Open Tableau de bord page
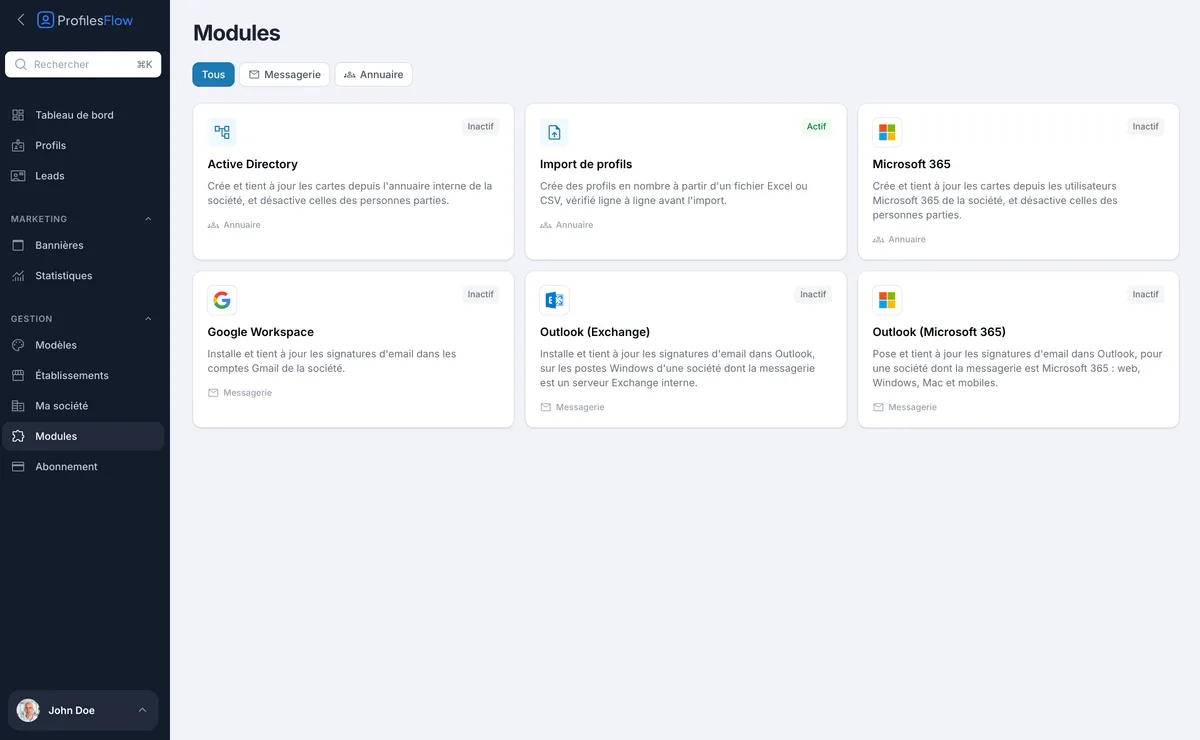Image resolution: width=1200 pixels, height=740 pixels. tap(84, 115)
